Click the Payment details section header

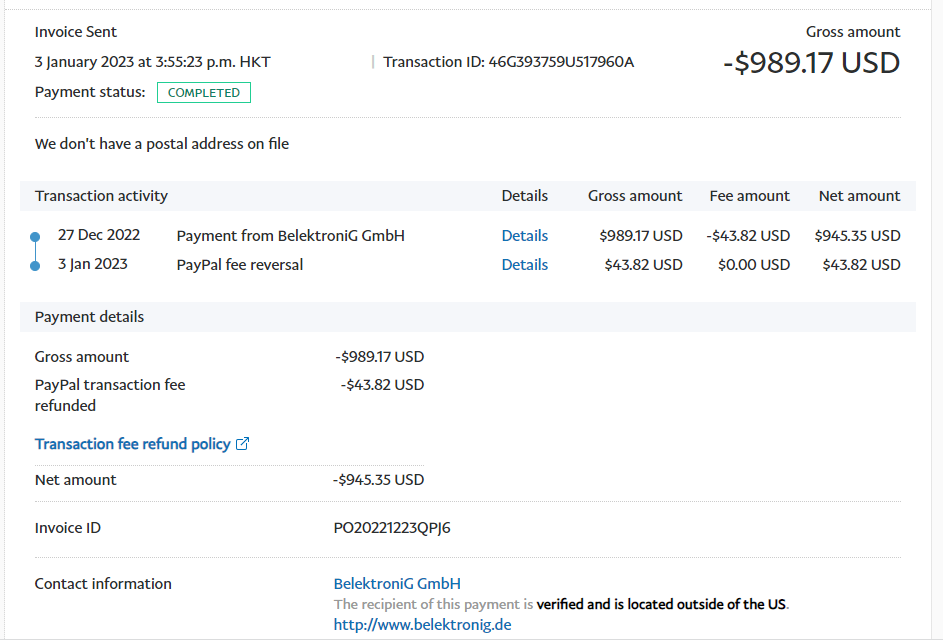click(89, 317)
